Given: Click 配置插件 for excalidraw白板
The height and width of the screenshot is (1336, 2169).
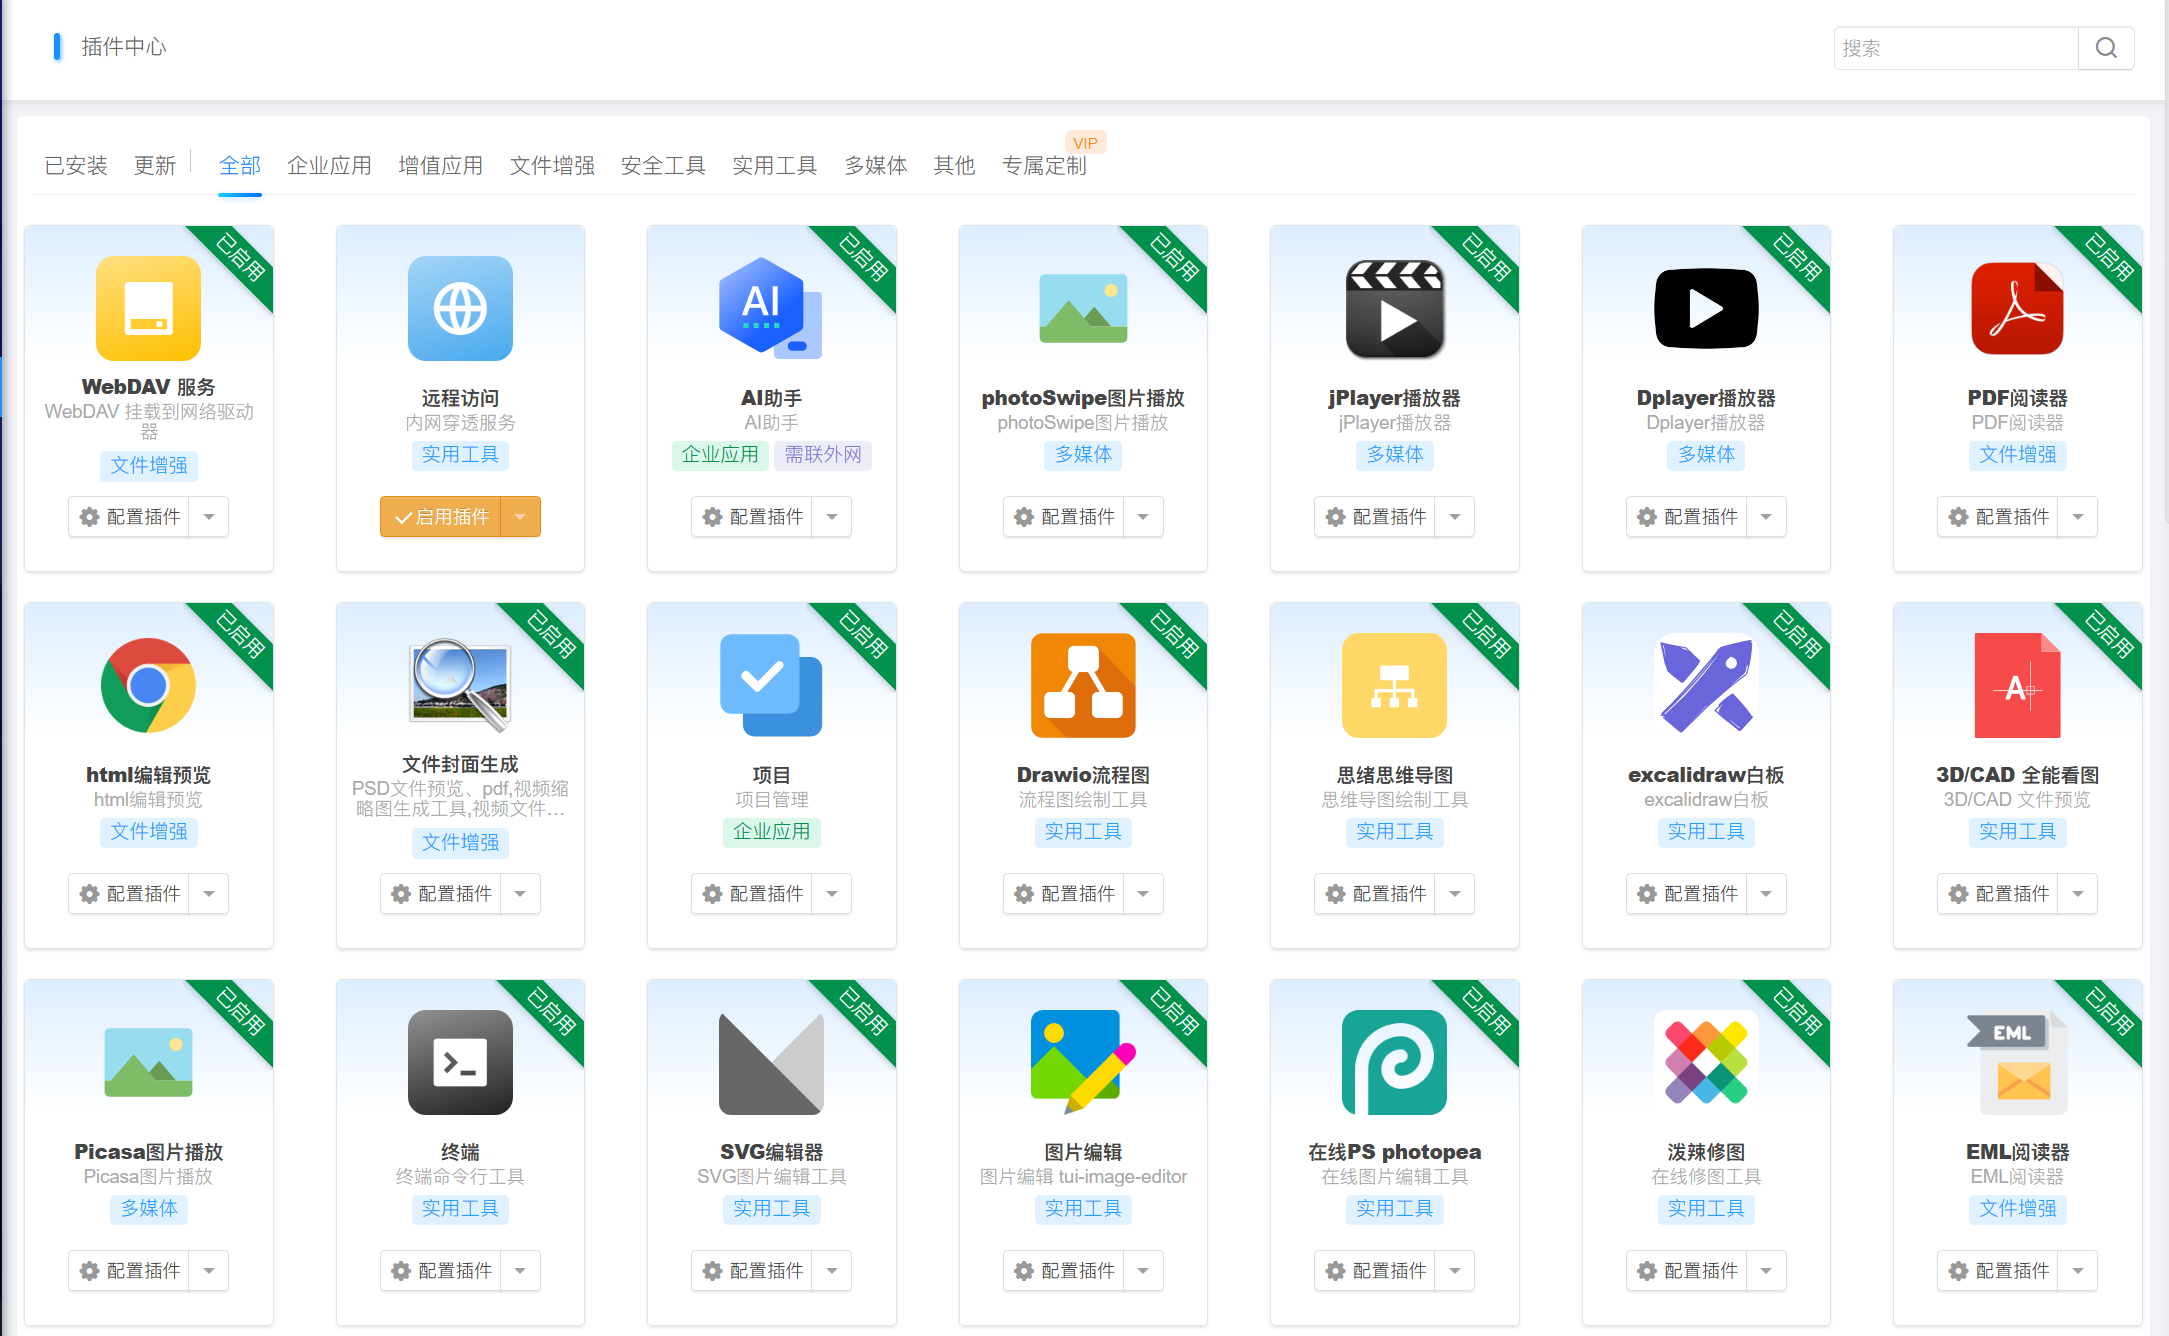Looking at the screenshot, I should [x=1686, y=894].
